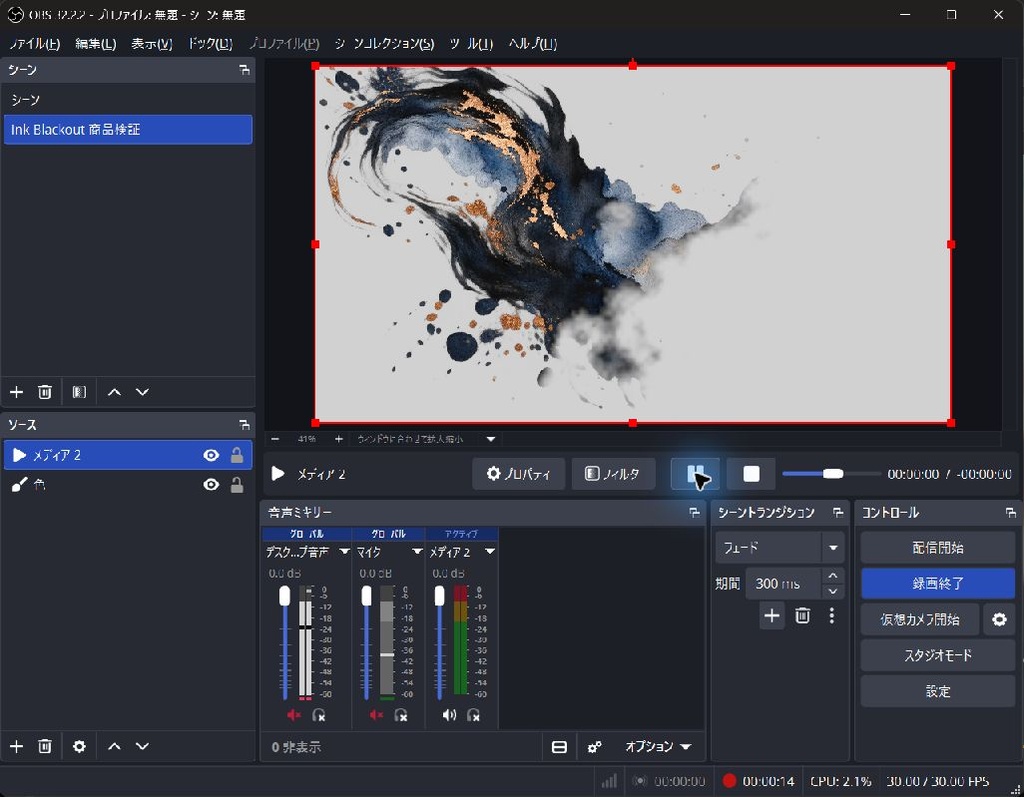The image size is (1024, 797).
Task: Open scene filters icon in Scenes panel
Action: click(79, 392)
